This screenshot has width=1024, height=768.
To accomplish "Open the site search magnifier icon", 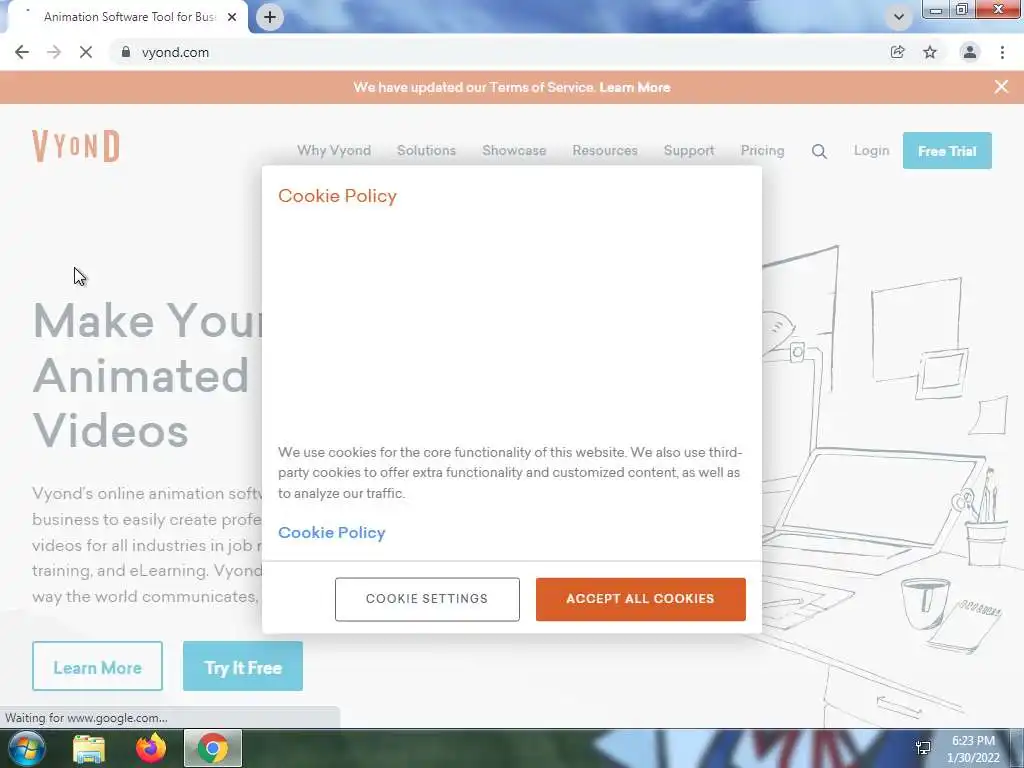I will click(x=819, y=152).
